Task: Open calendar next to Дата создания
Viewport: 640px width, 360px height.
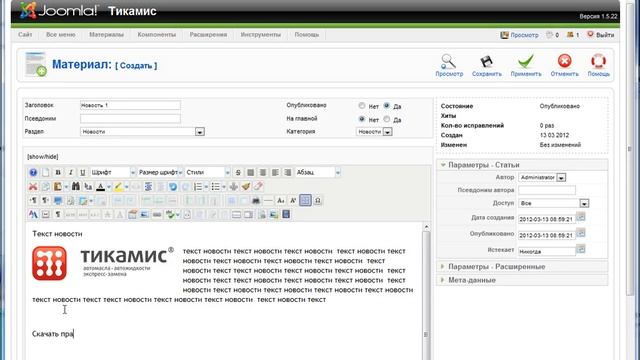Action: pos(580,217)
